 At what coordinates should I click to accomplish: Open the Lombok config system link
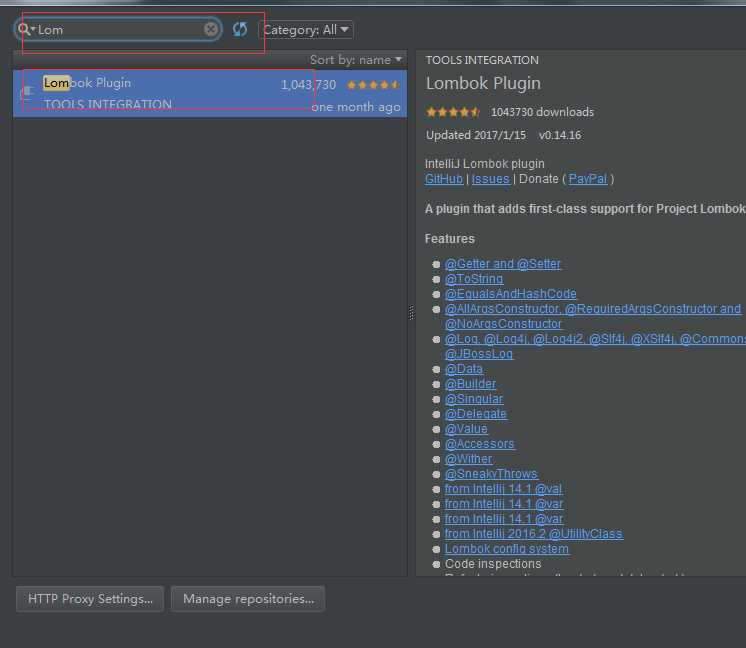click(x=507, y=549)
